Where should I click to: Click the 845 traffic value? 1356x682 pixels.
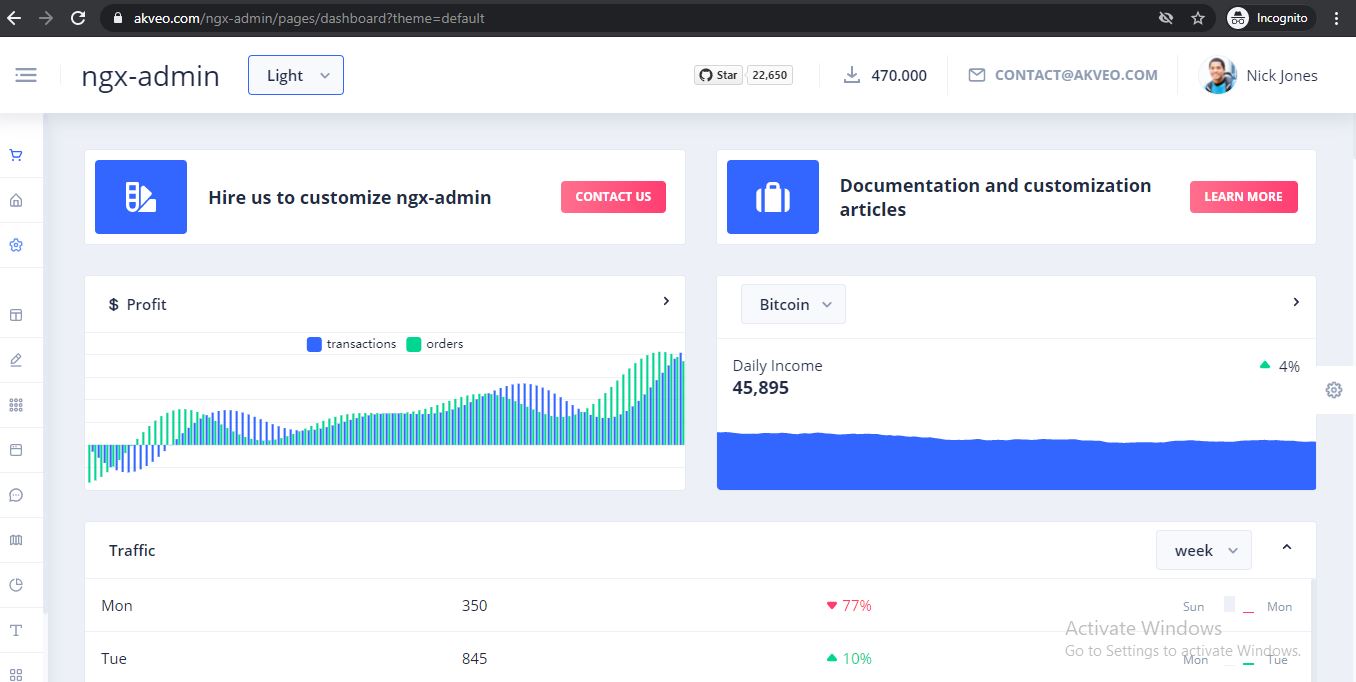tap(475, 659)
